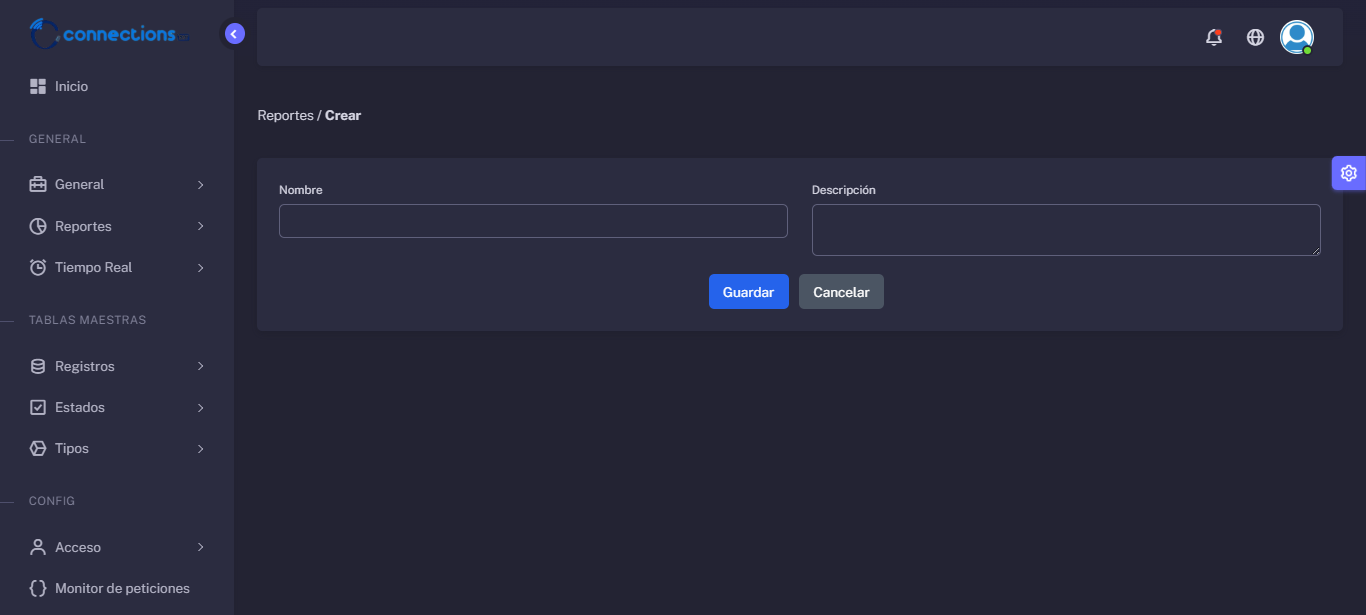Click the Reportes breadcrumb link
This screenshot has width=1366, height=615.
[285, 116]
